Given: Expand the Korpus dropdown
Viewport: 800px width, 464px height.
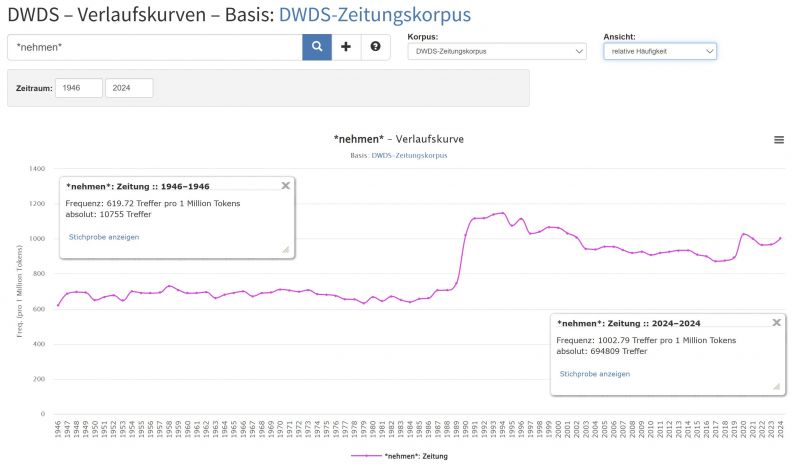Looking at the screenshot, I should [x=496, y=51].
